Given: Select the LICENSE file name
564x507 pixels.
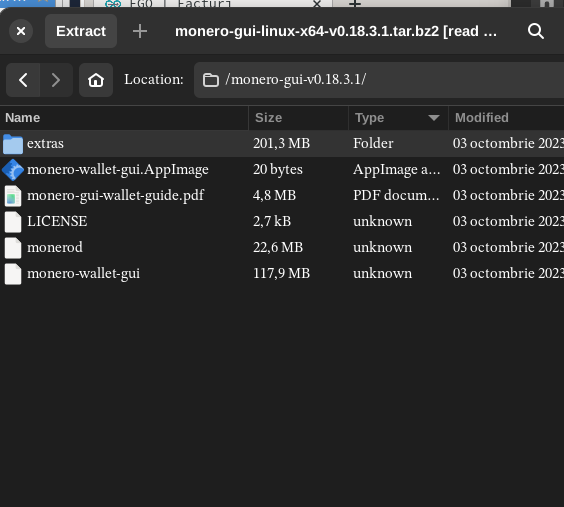Looking at the screenshot, I should [x=57, y=221].
